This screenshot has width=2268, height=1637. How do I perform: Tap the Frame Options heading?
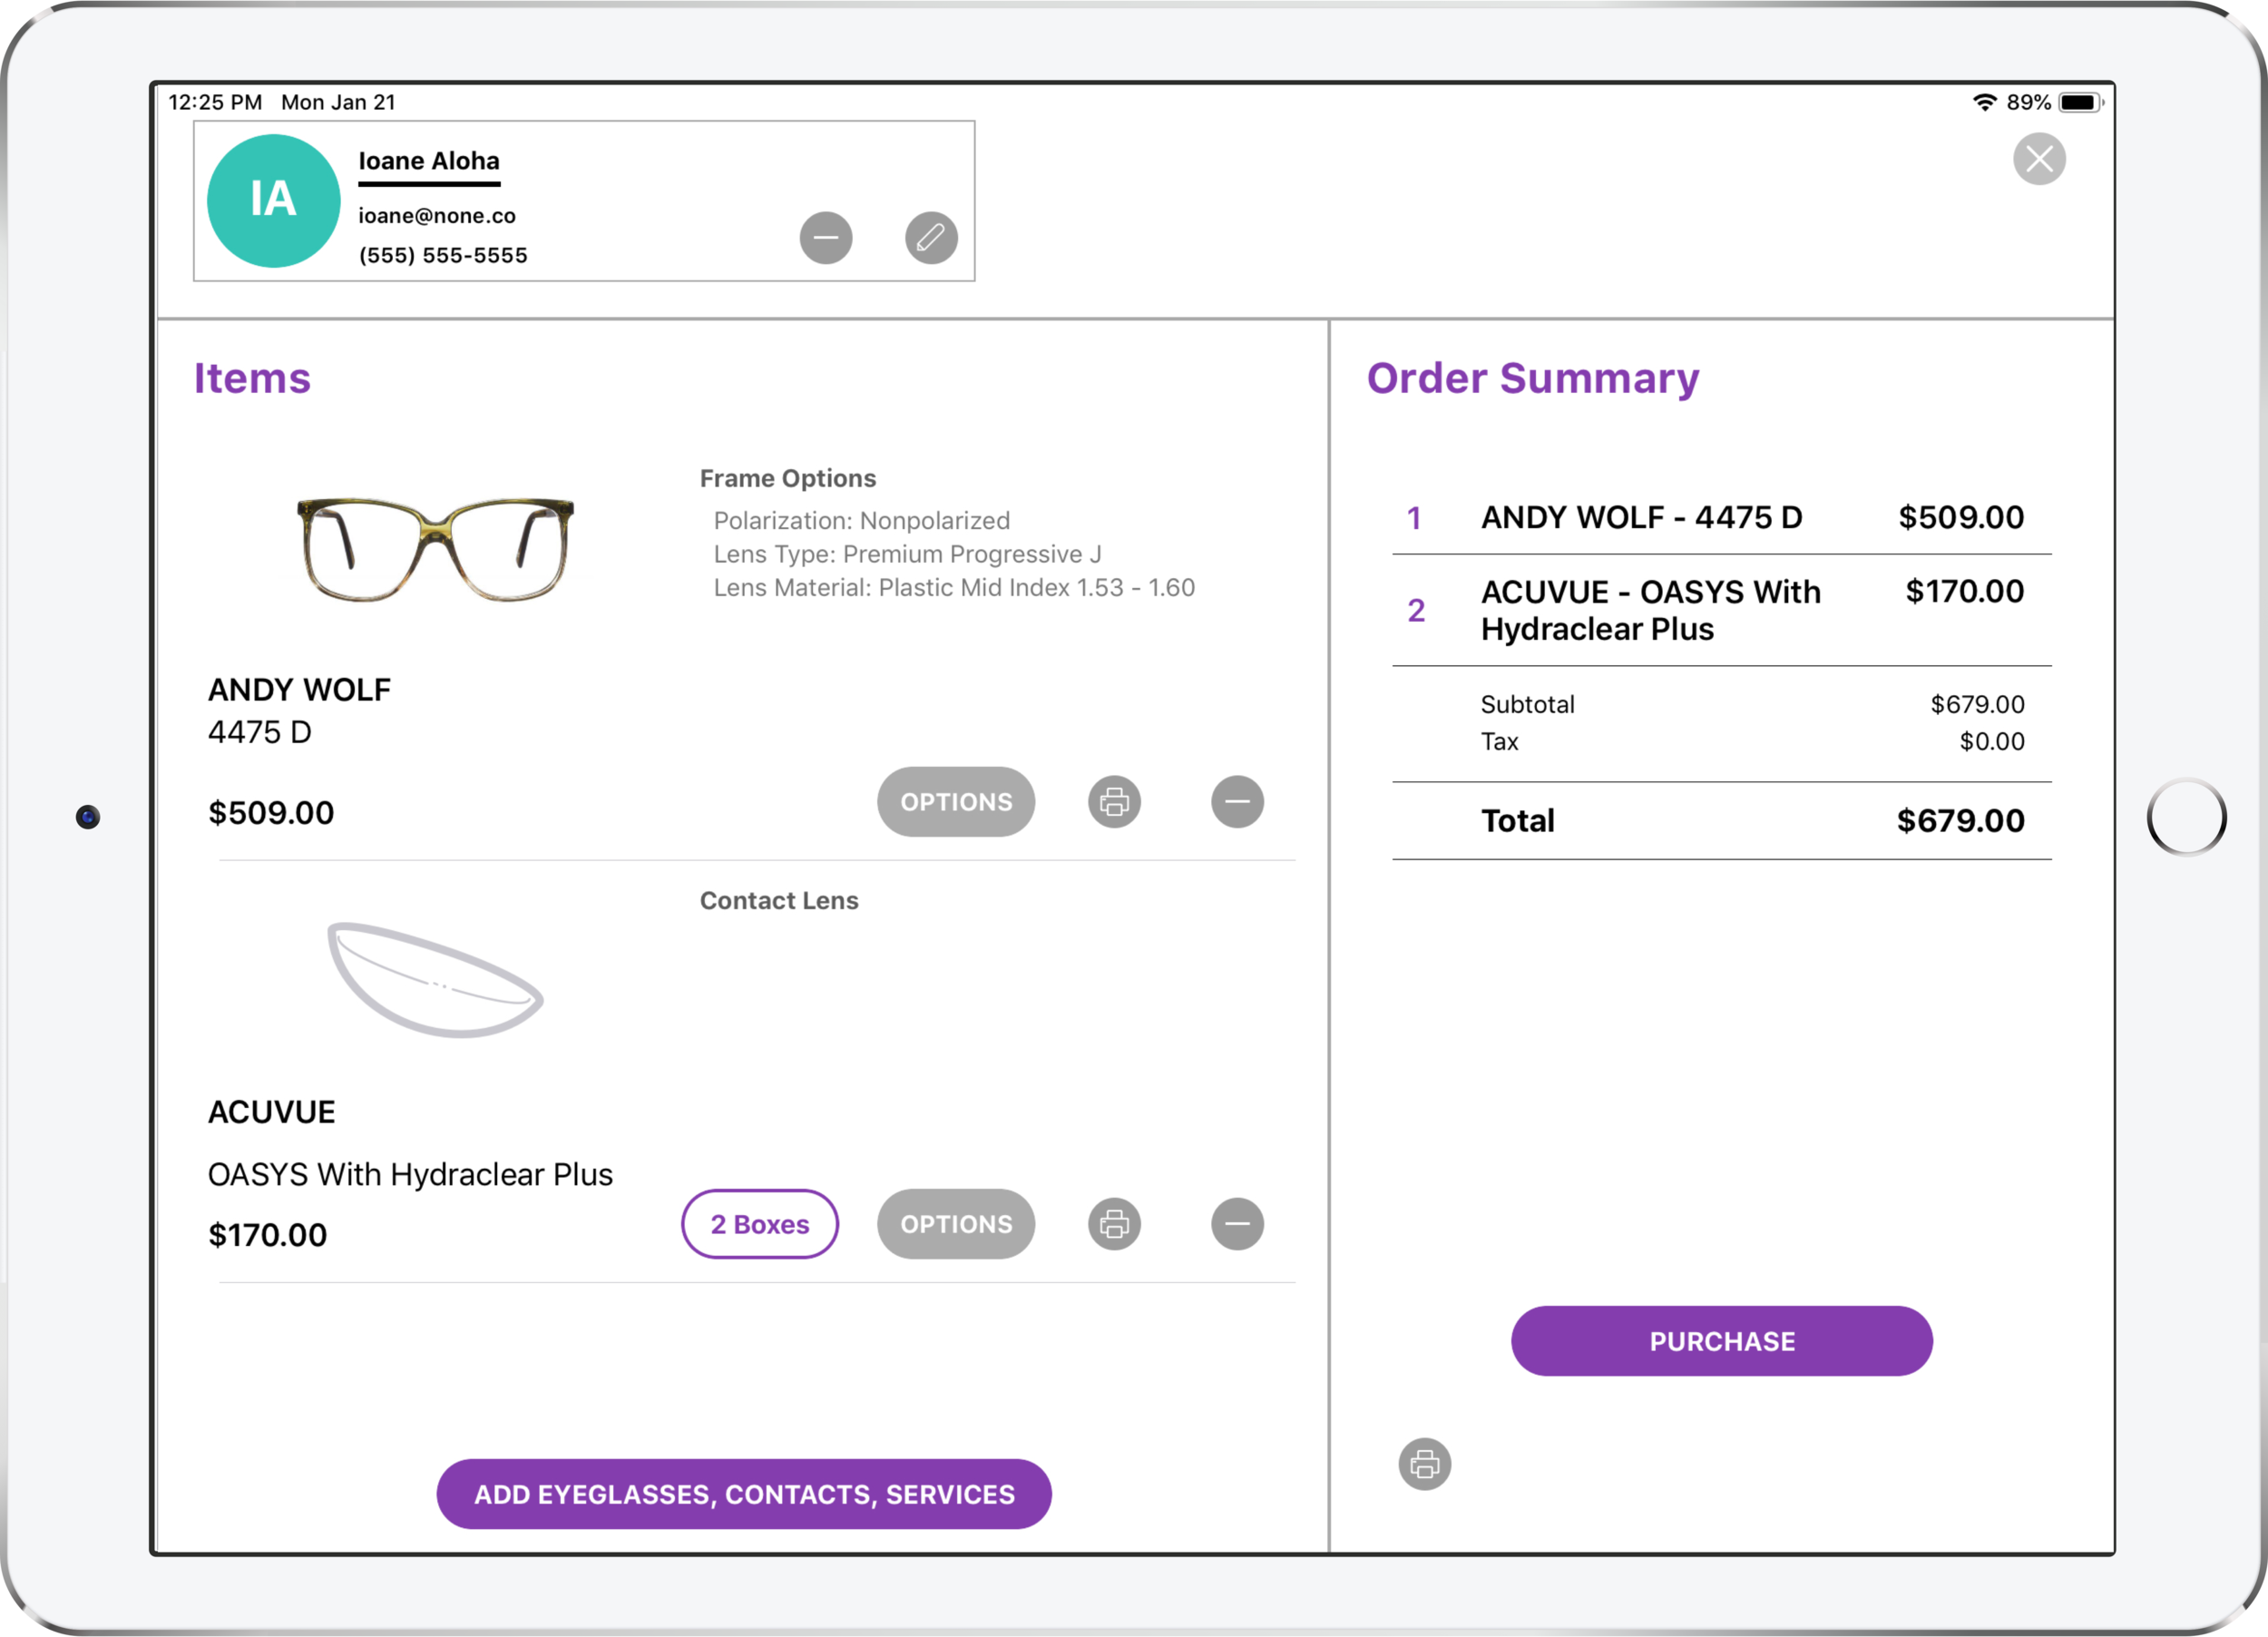(x=788, y=478)
